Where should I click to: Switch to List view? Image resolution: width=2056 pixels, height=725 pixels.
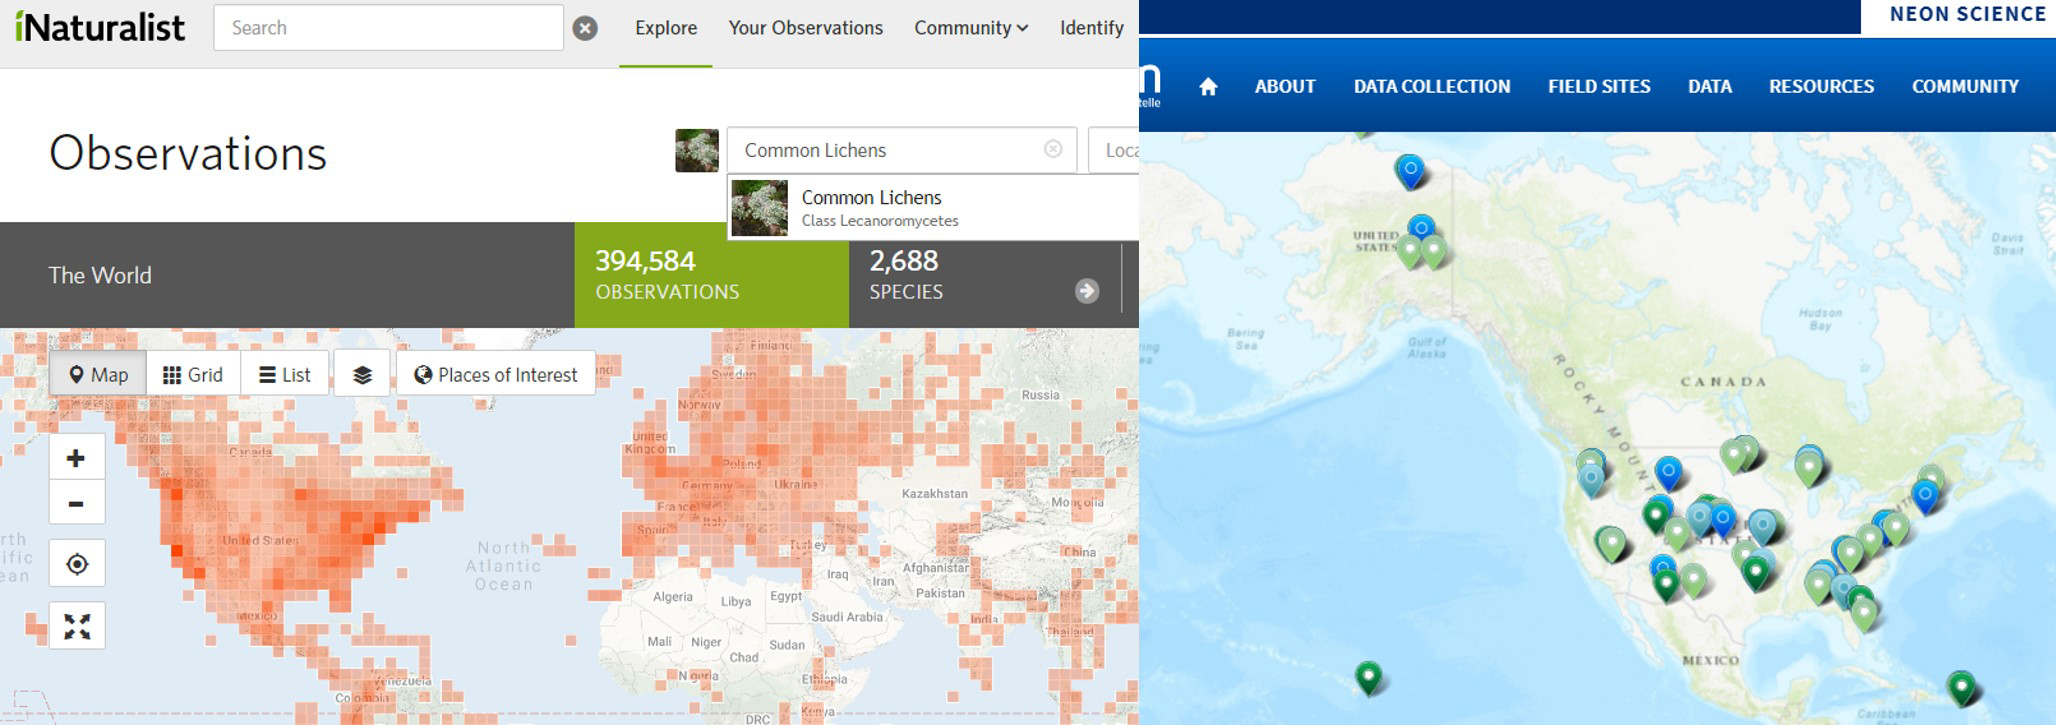click(x=285, y=375)
